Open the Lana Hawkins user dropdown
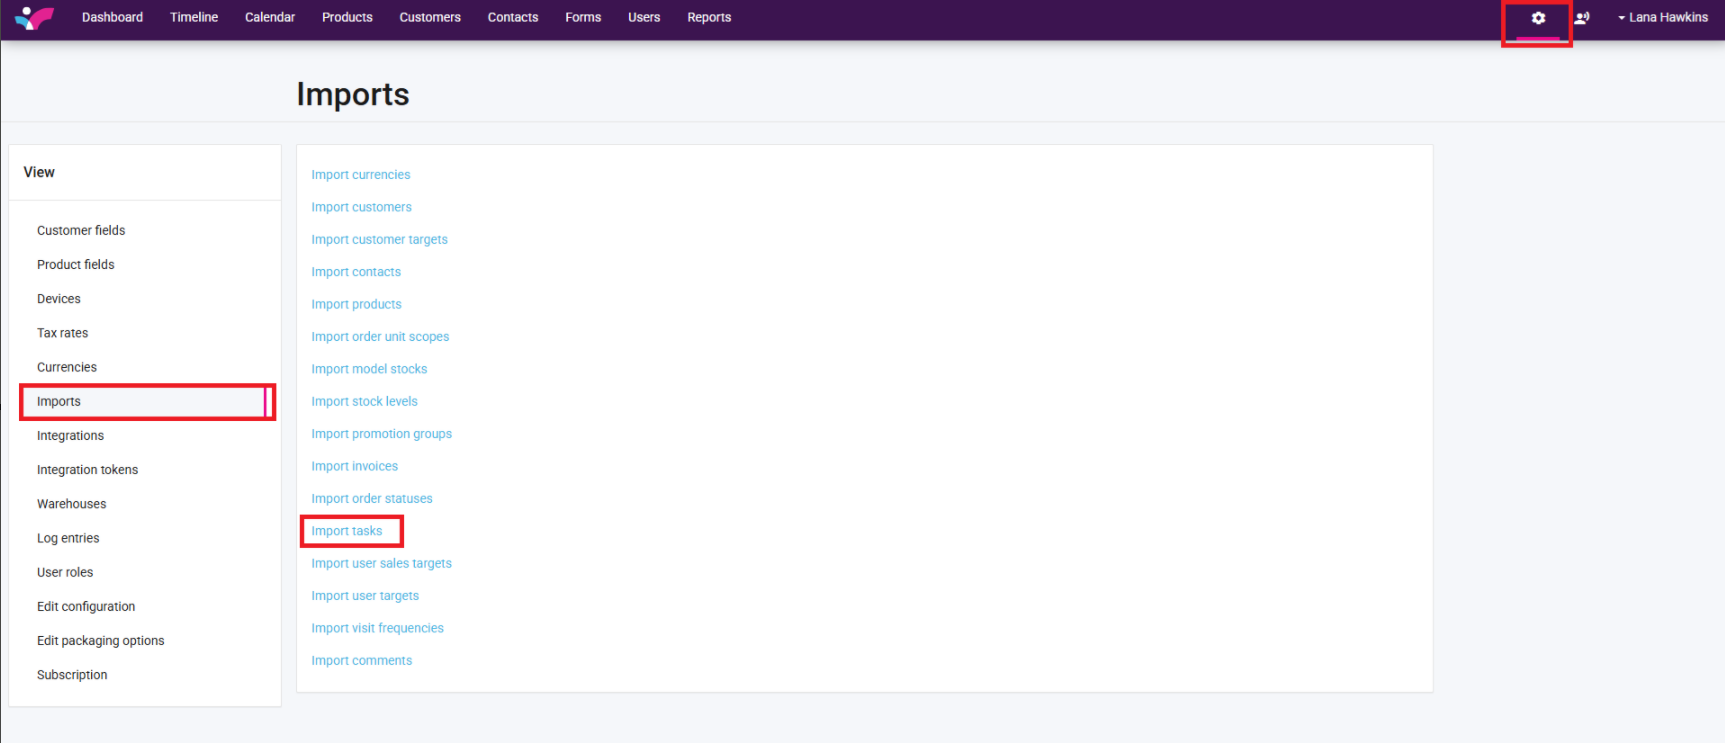This screenshot has width=1725, height=743. point(1662,18)
